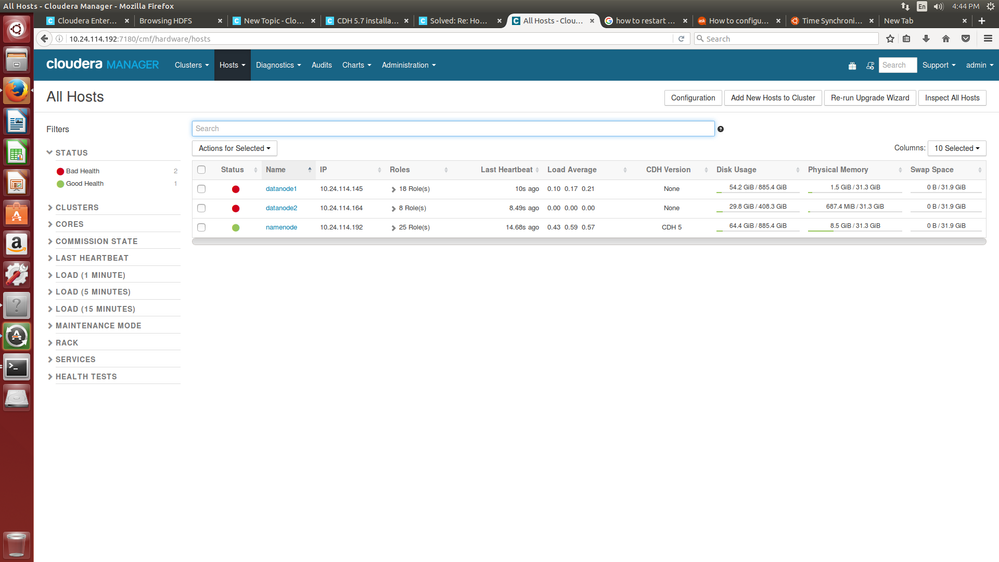Open the Clusters menu

[x=191, y=65]
